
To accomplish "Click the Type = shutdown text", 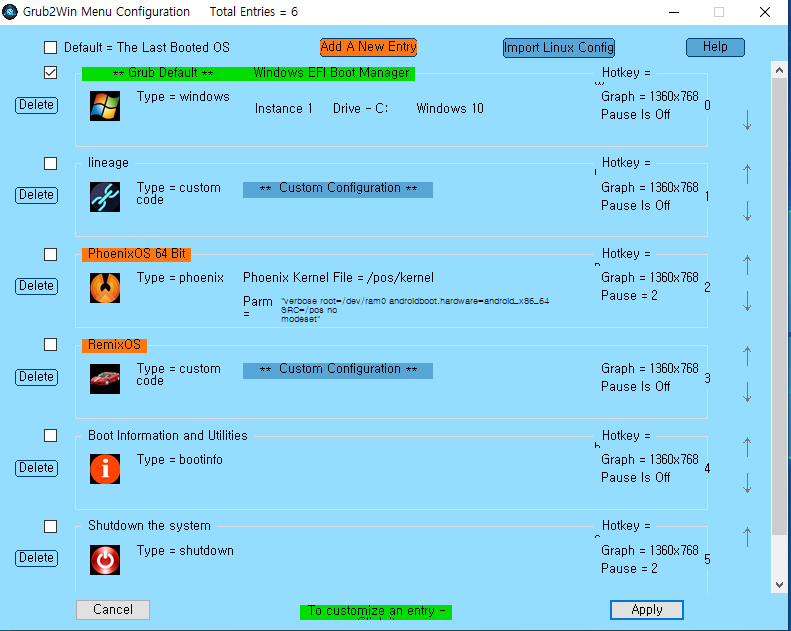I will pos(185,550).
